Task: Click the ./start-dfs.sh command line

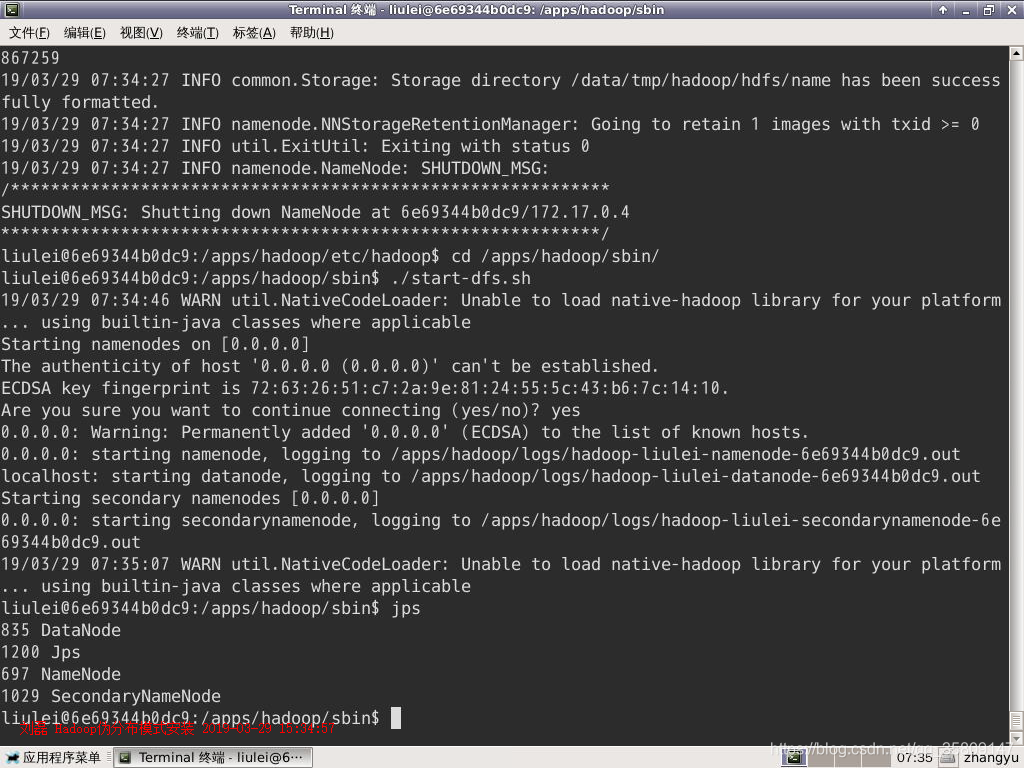Action: [266, 278]
